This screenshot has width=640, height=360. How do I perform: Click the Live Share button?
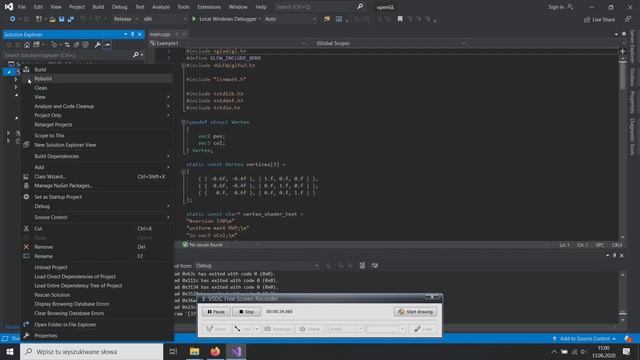[x=599, y=20]
